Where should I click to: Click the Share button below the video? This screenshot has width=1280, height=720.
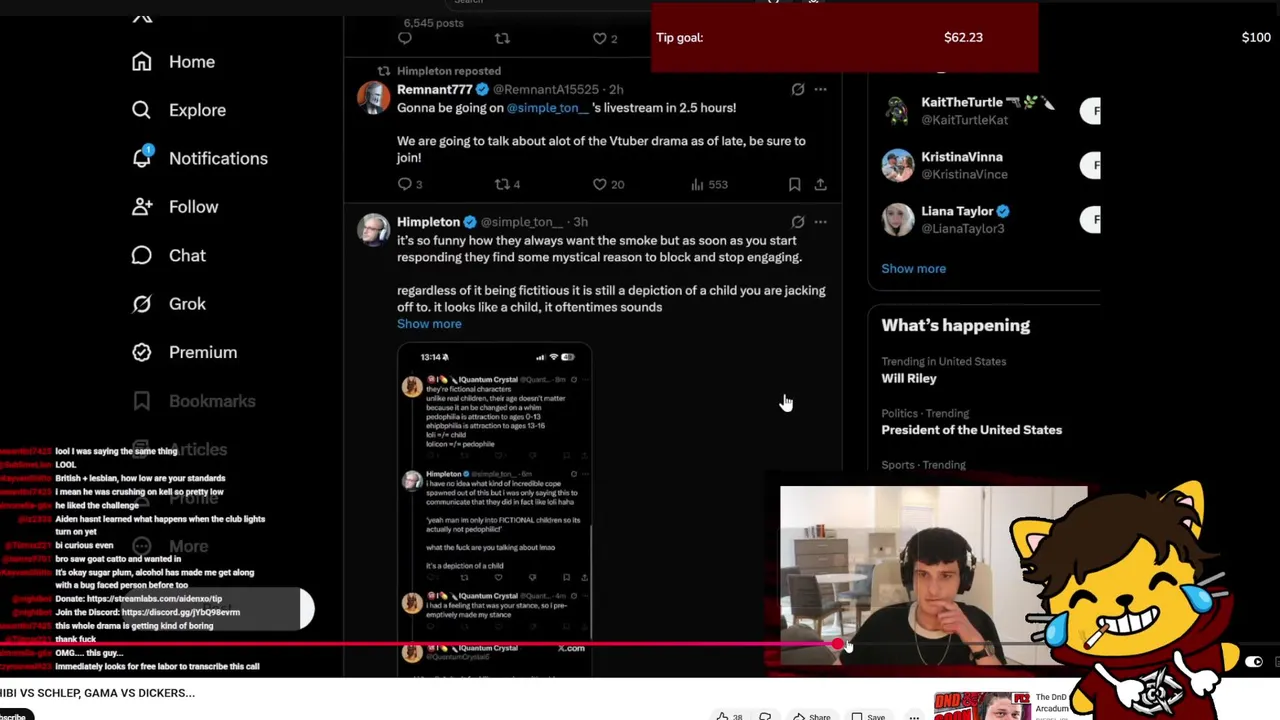(812, 716)
